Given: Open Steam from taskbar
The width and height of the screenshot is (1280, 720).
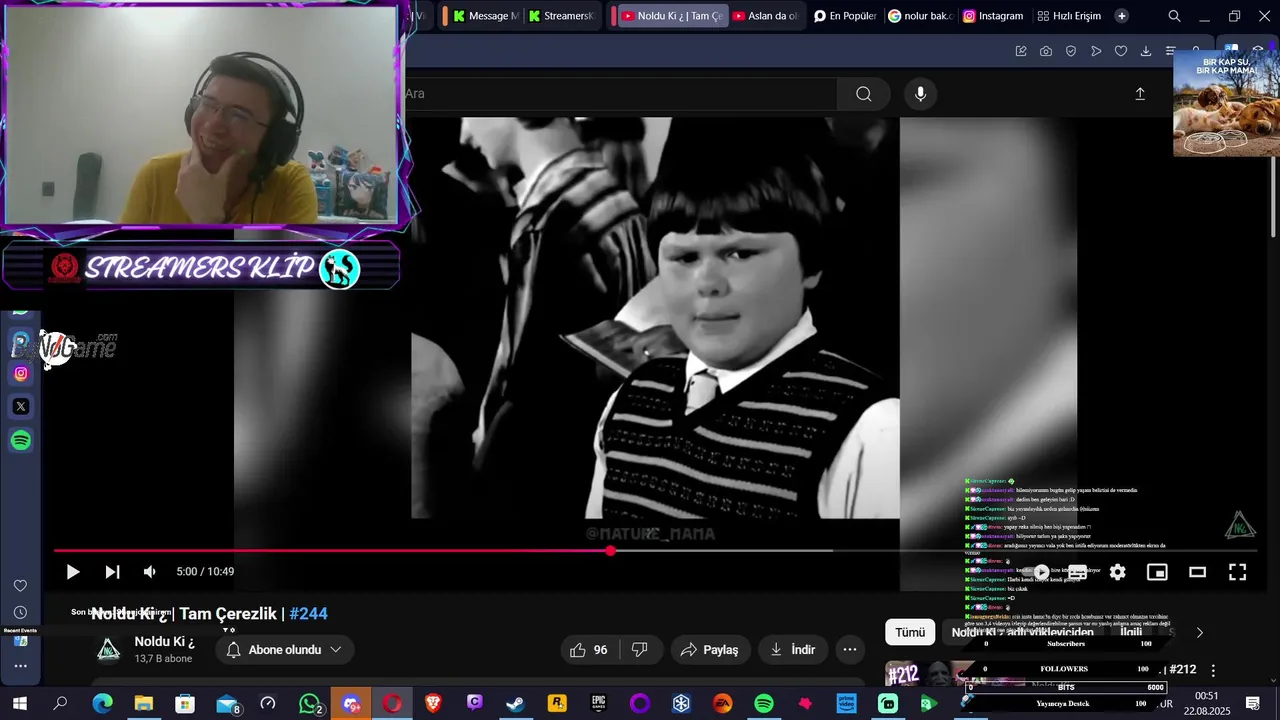Looking at the screenshot, I should point(515,704).
